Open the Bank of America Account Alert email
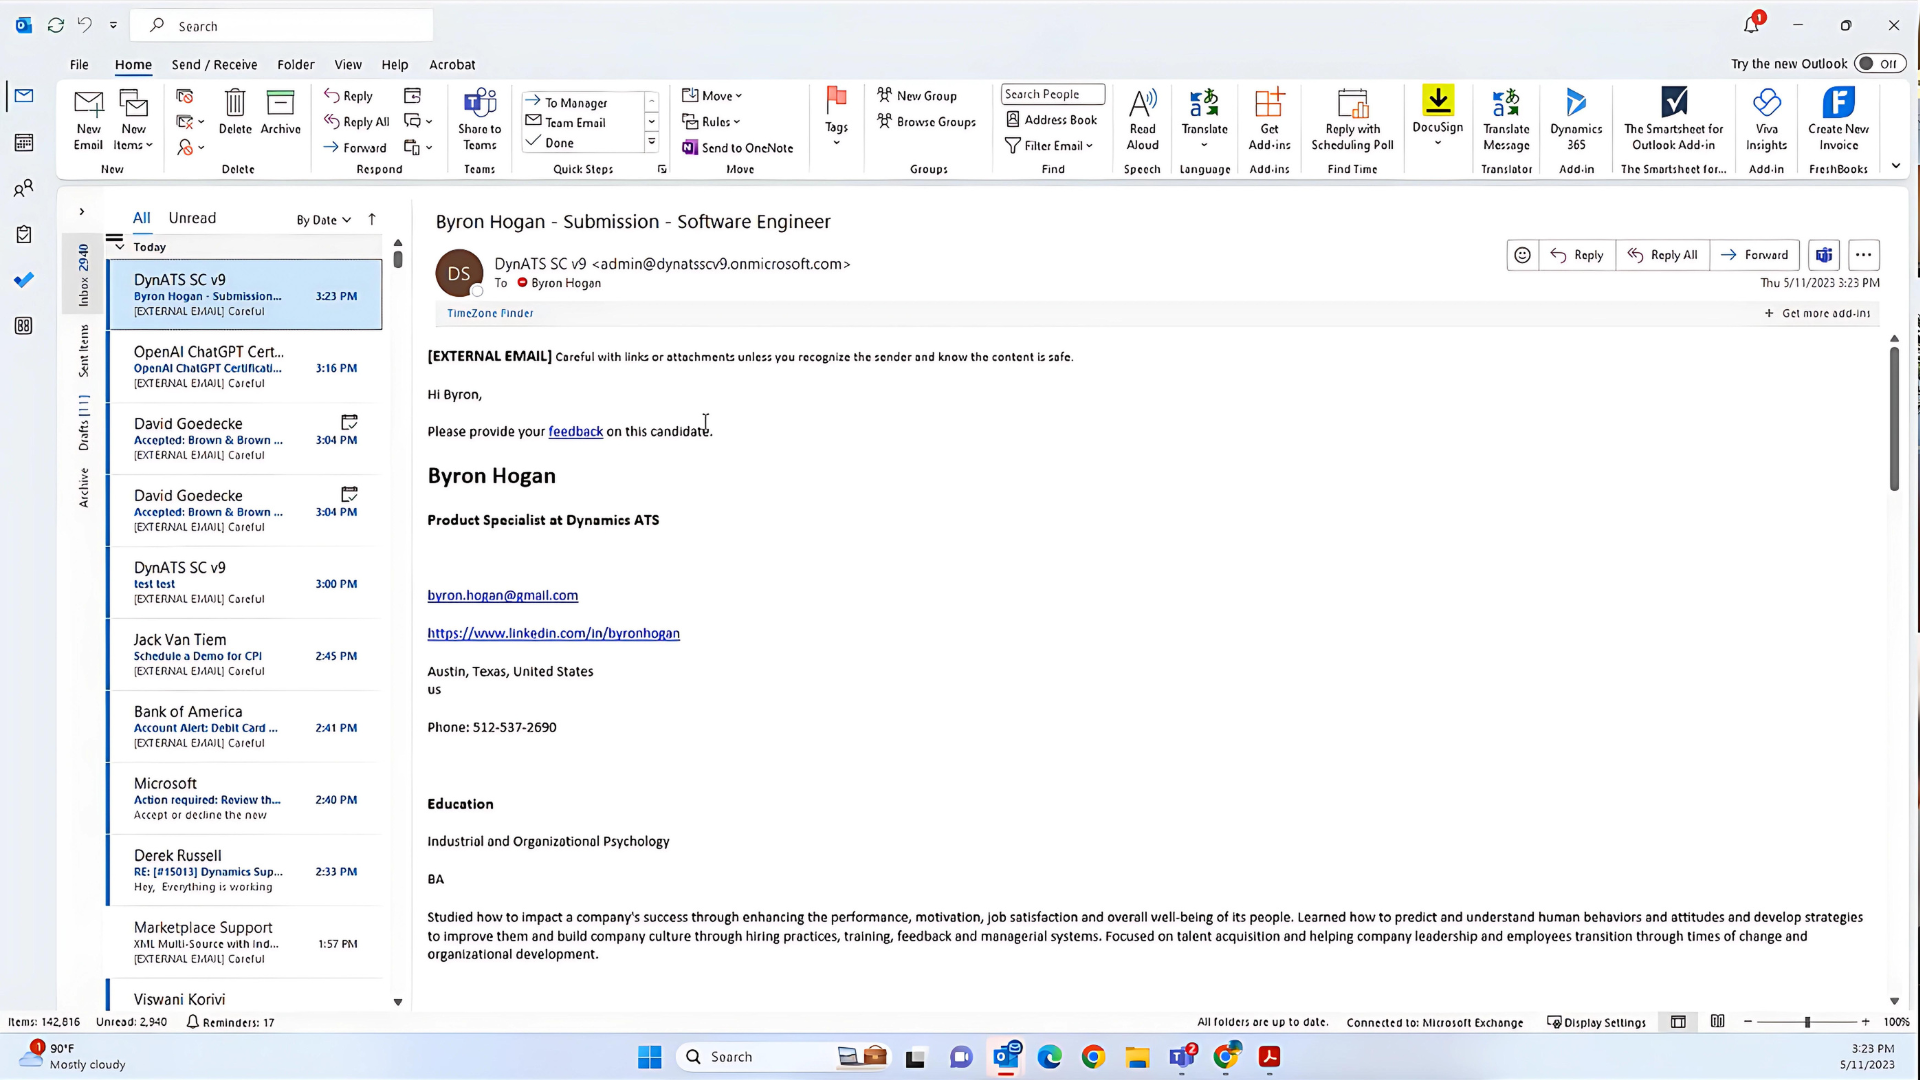 pos(245,727)
